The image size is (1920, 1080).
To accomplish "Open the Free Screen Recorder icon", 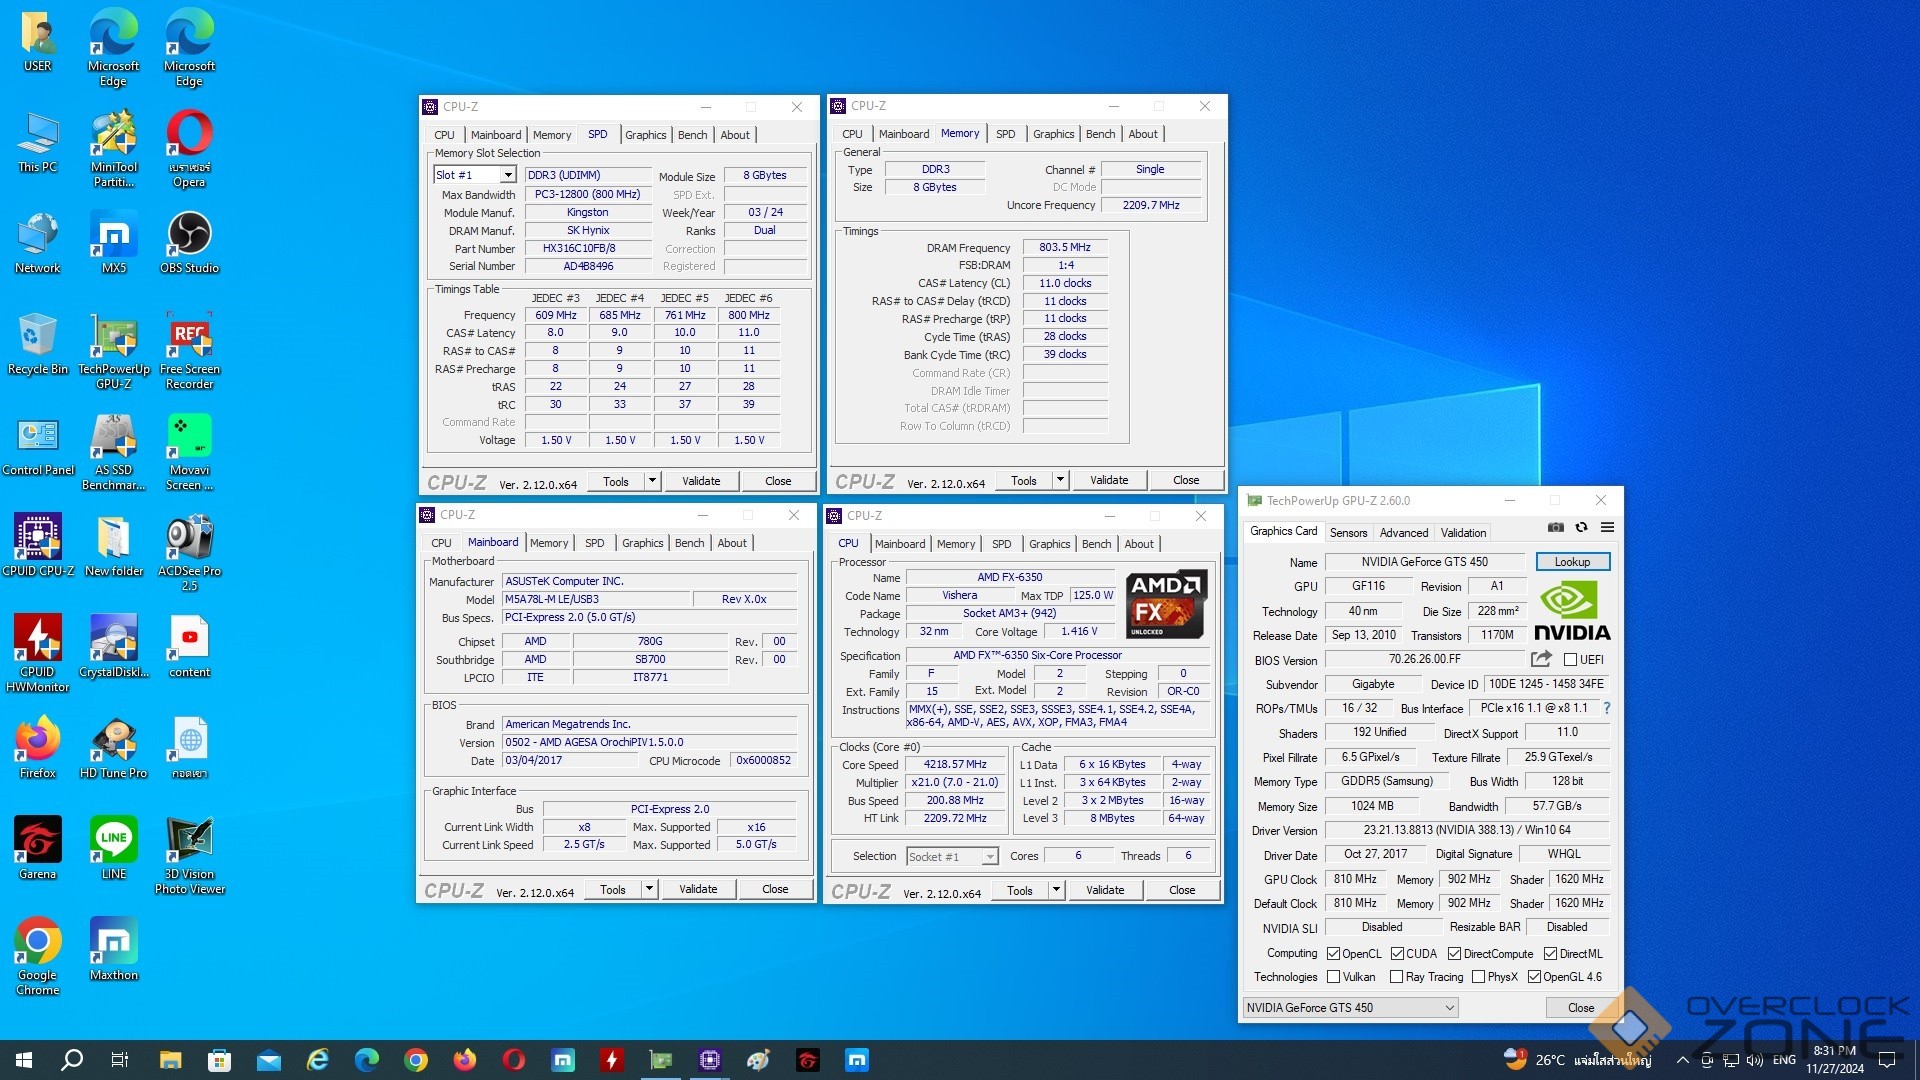I will 189,351.
